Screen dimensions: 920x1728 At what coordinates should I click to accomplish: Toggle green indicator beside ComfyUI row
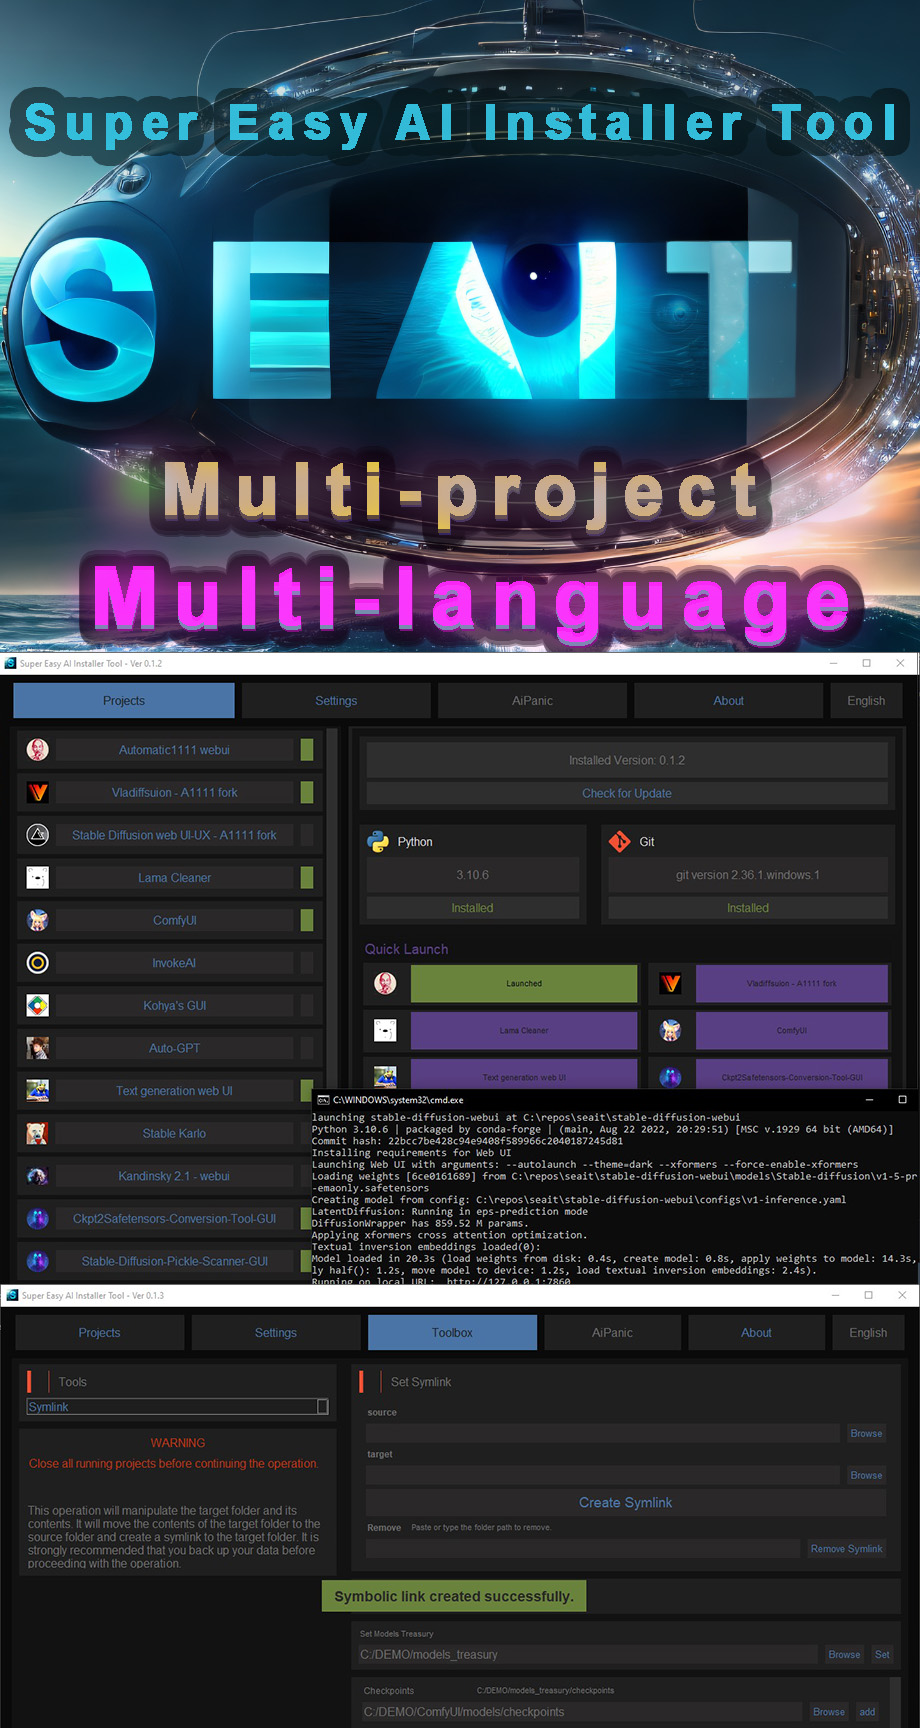(x=307, y=920)
